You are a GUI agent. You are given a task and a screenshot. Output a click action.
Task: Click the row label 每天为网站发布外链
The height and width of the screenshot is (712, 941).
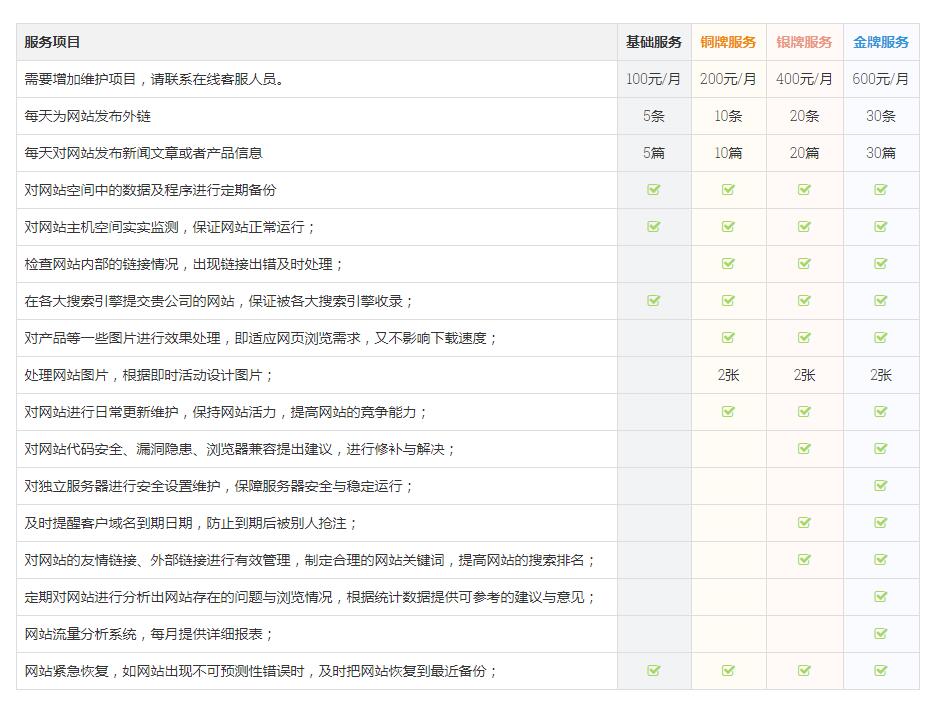88,116
